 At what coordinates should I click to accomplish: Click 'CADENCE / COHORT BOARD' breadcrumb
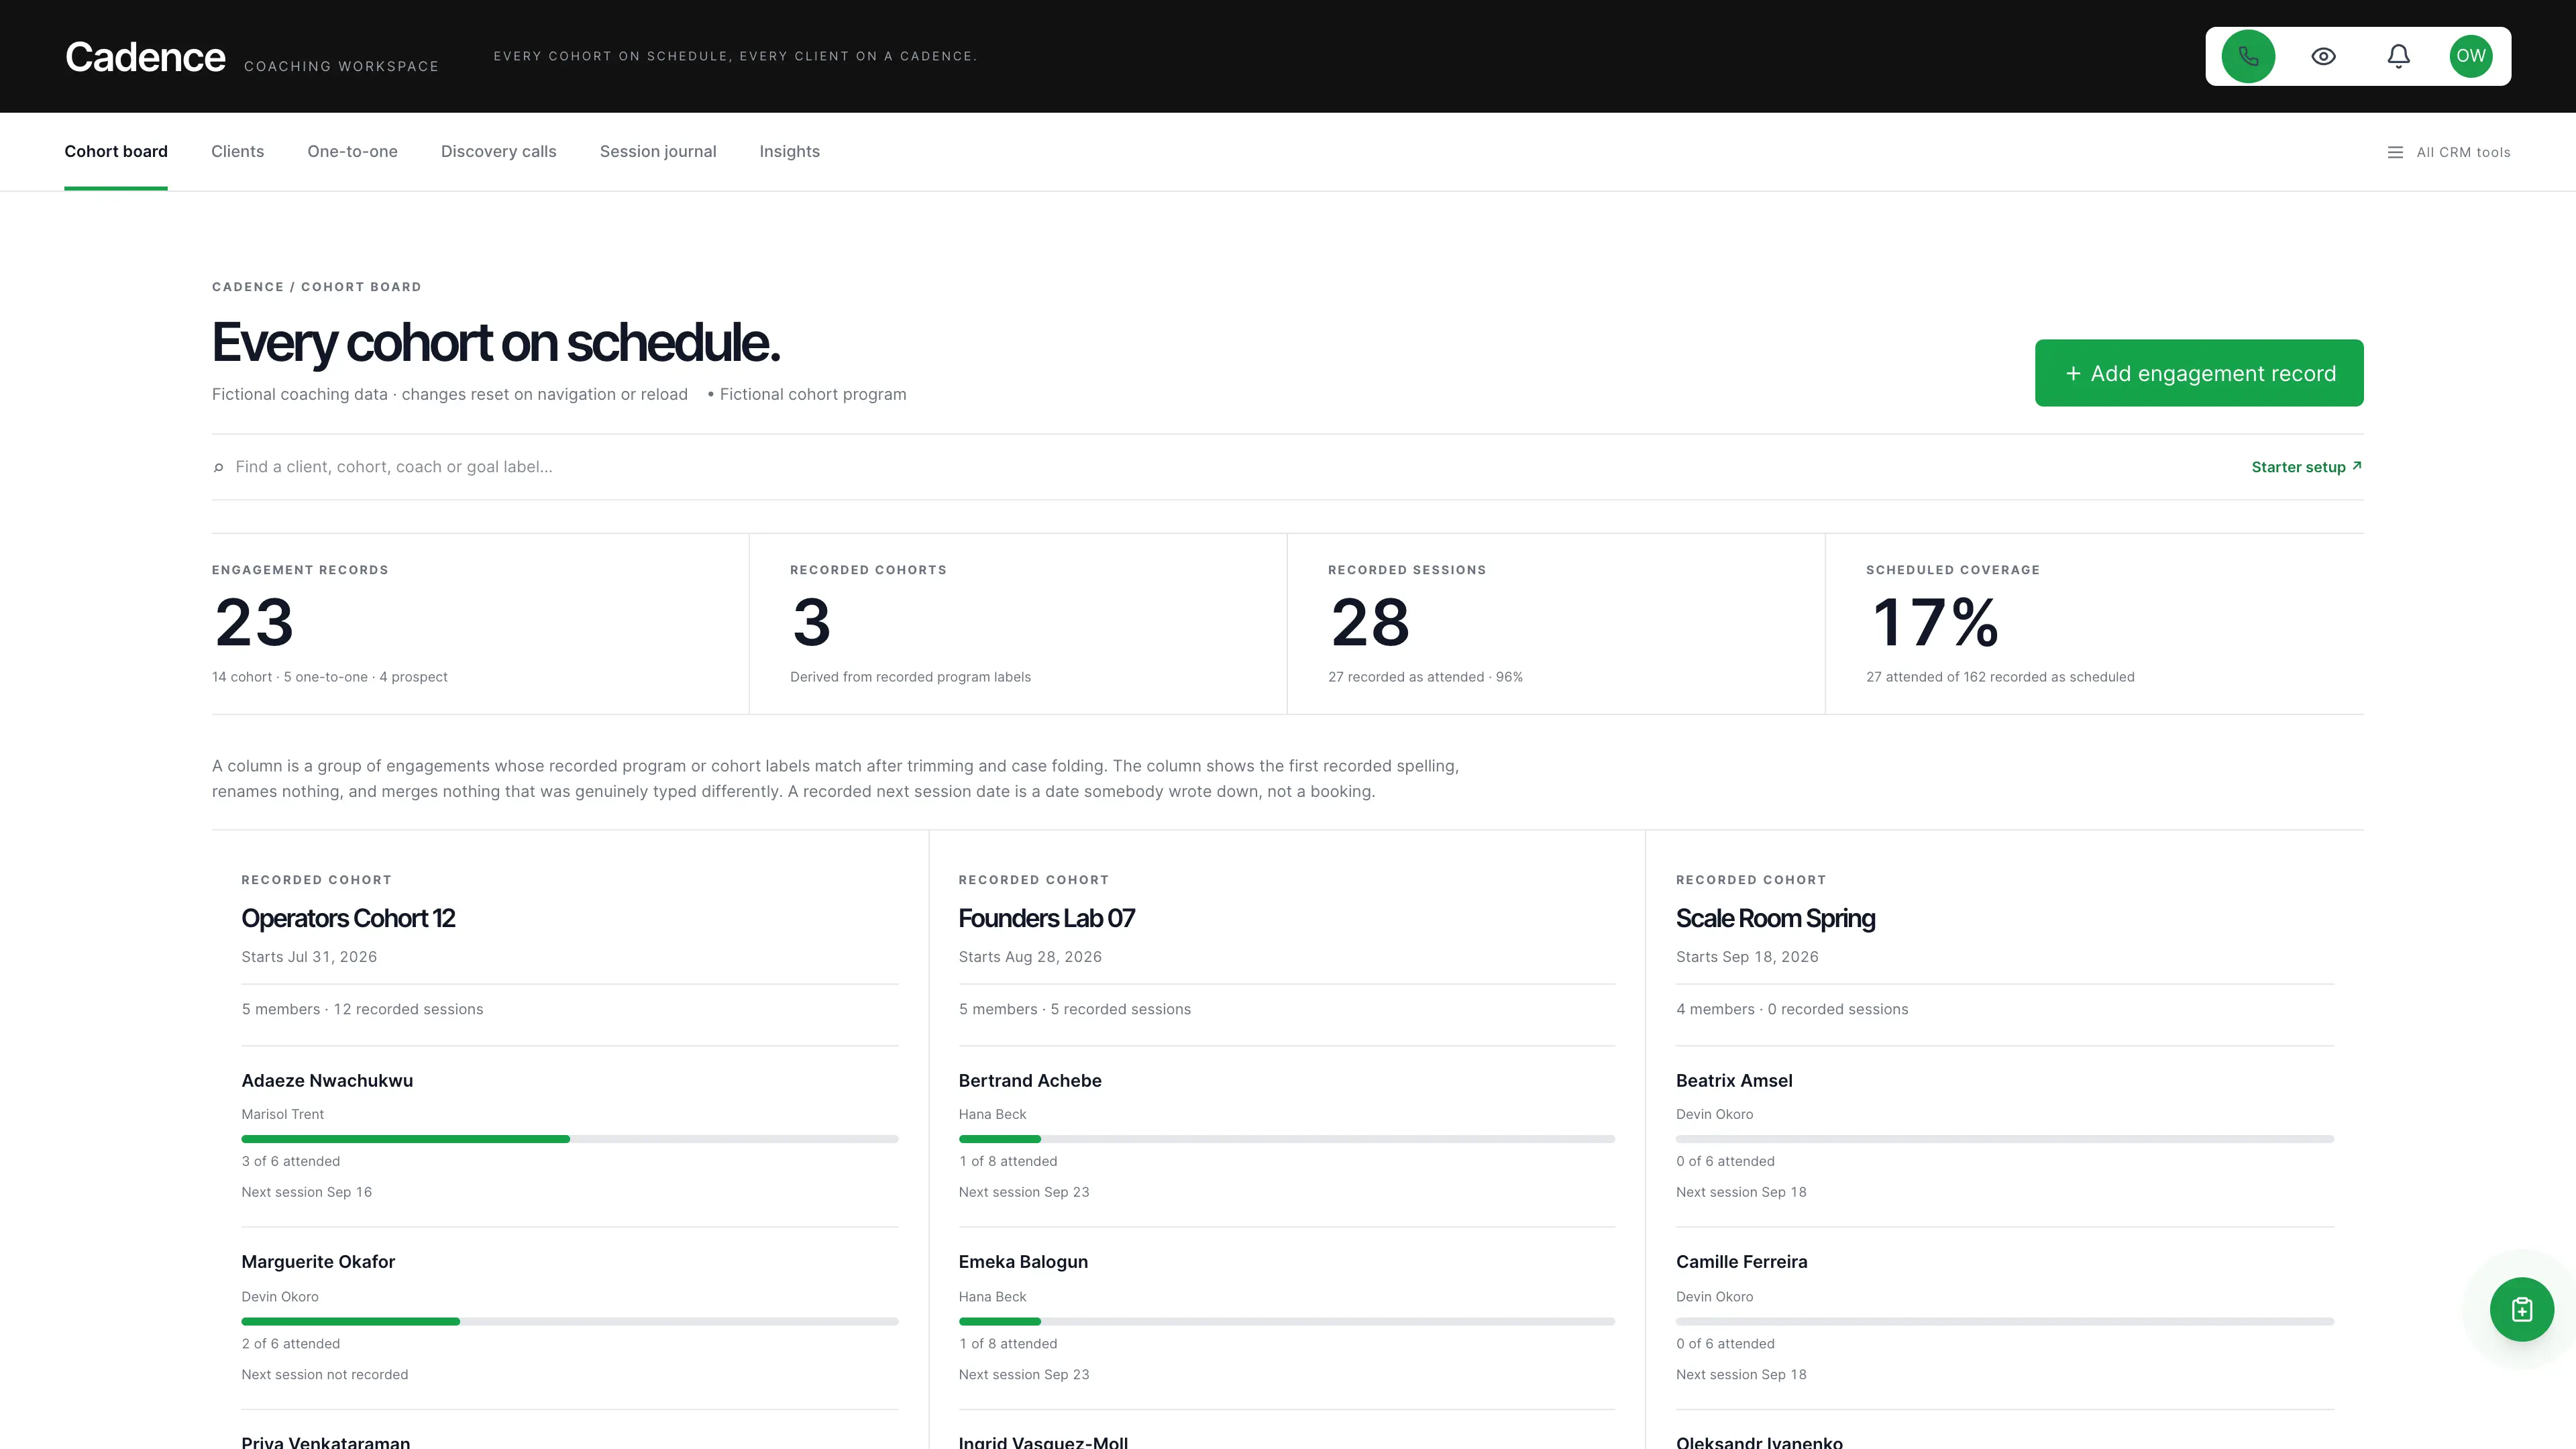(x=316, y=287)
